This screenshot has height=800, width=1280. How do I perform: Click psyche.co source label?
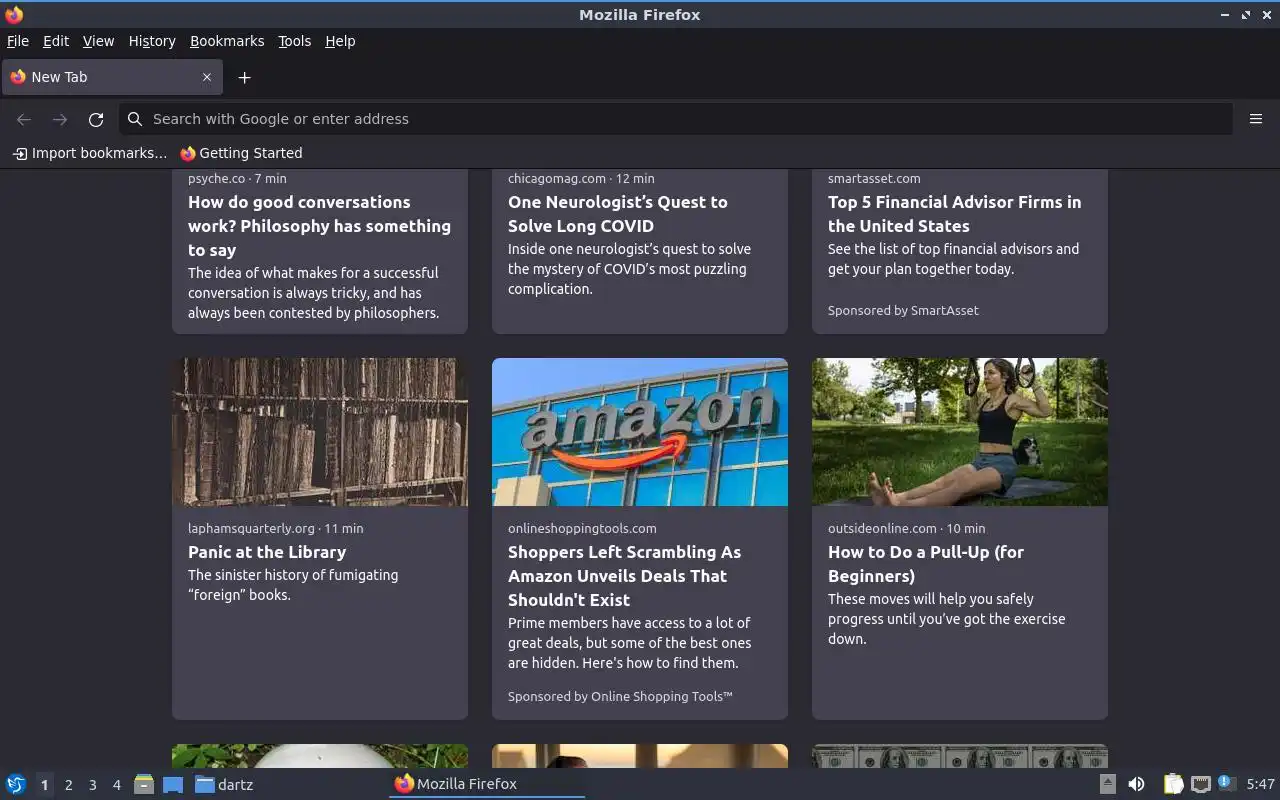pos(216,178)
